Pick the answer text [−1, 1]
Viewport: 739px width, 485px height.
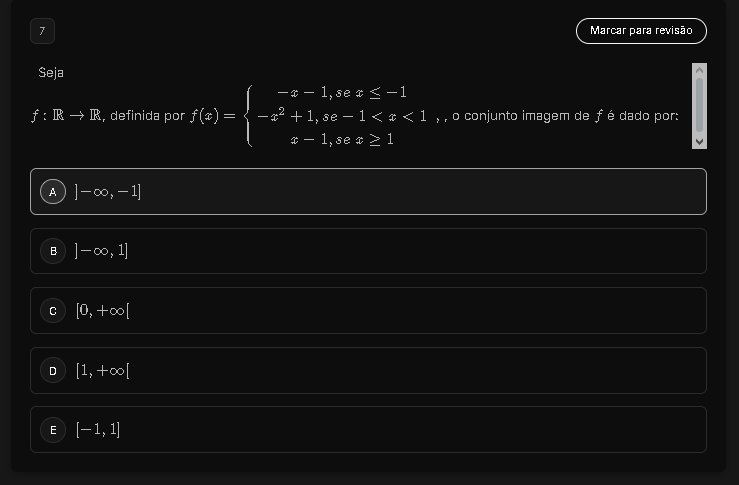98,430
